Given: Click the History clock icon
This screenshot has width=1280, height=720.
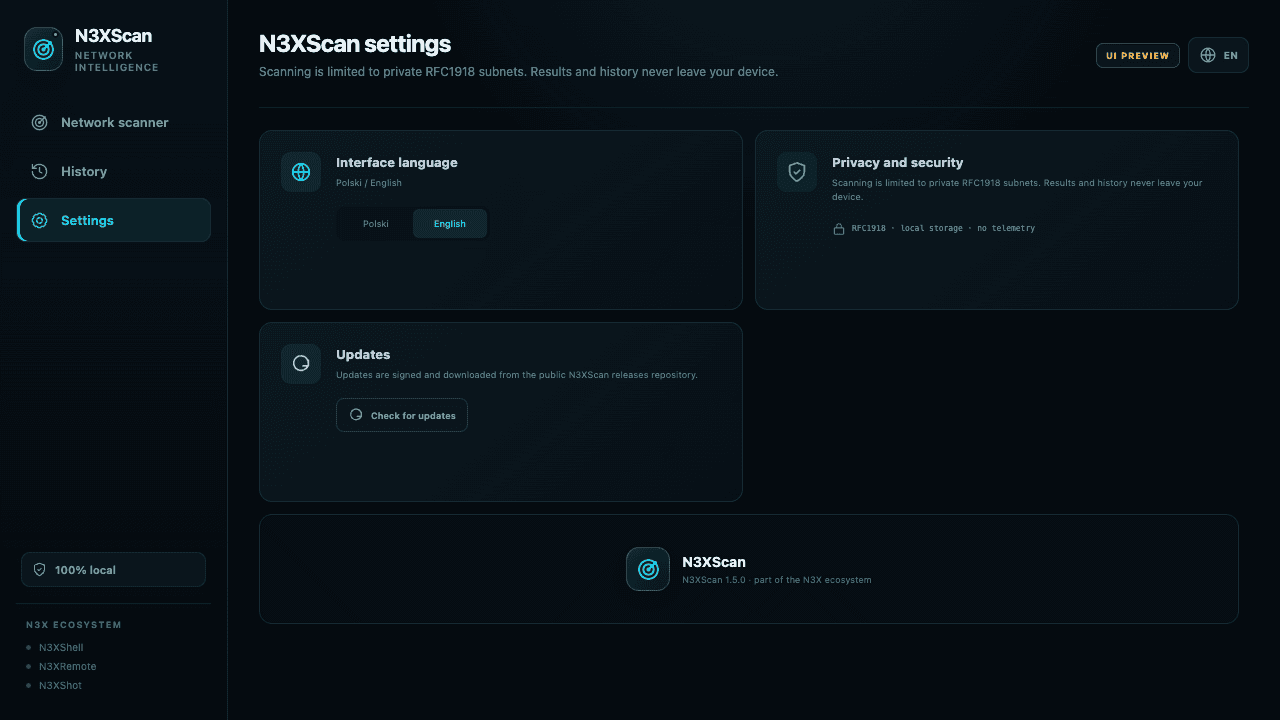Looking at the screenshot, I should 39,172.
